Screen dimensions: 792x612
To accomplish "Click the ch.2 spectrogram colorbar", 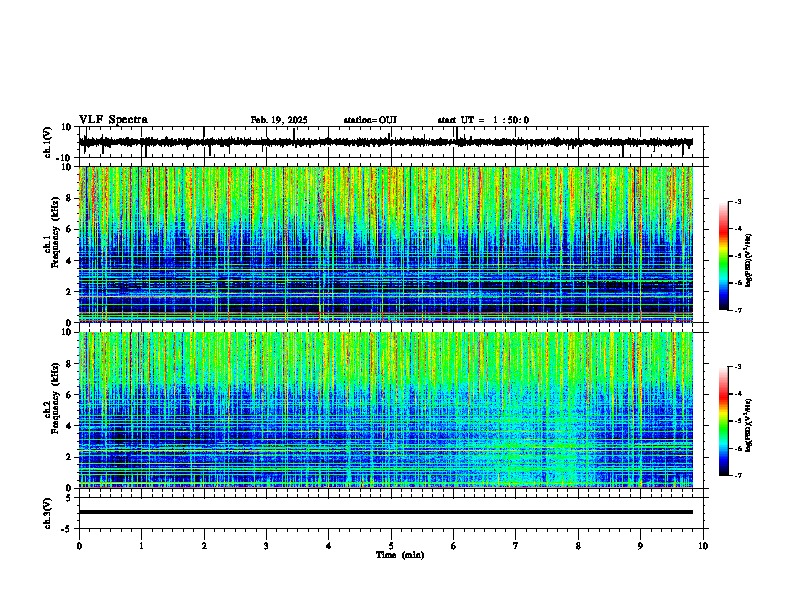I will pos(724,421).
